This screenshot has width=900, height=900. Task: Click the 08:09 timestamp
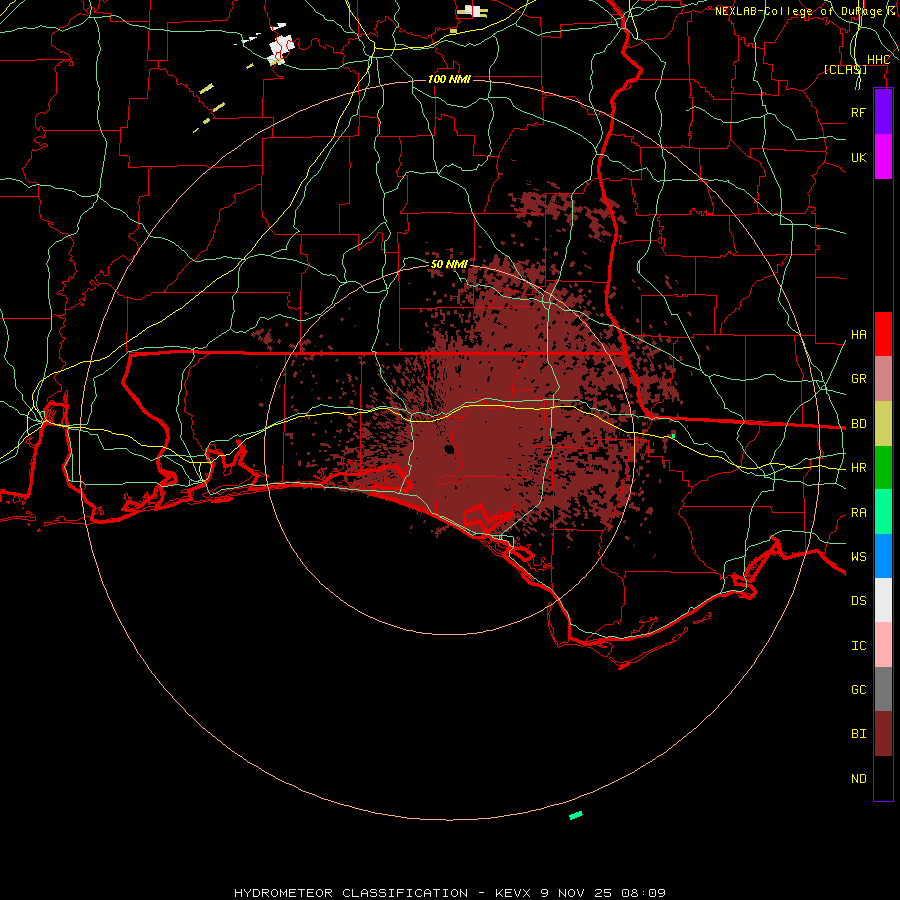643,893
